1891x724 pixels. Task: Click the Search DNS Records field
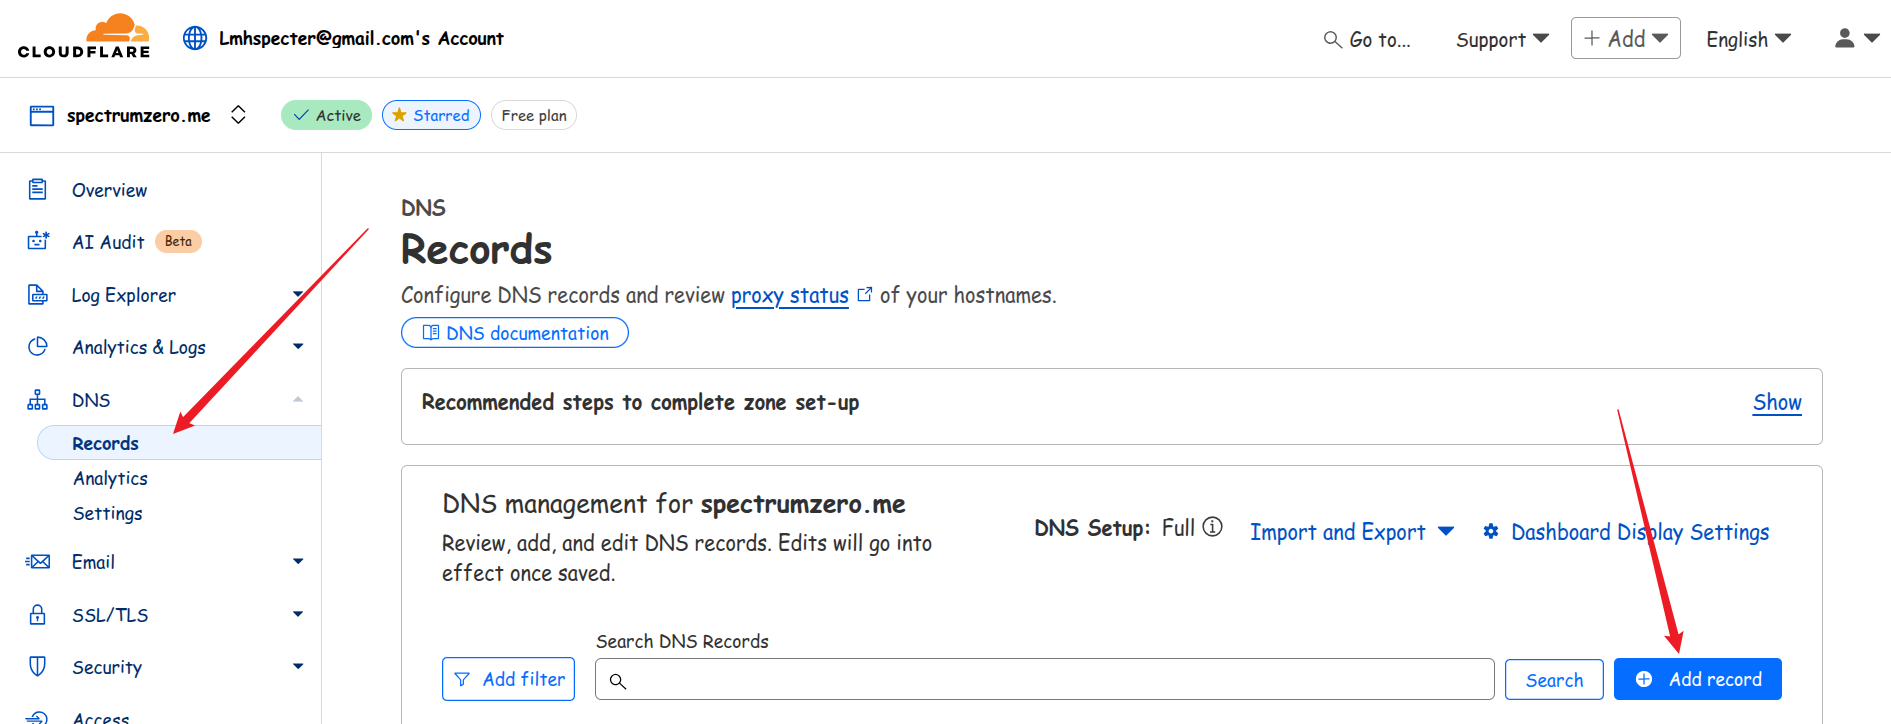point(1044,679)
